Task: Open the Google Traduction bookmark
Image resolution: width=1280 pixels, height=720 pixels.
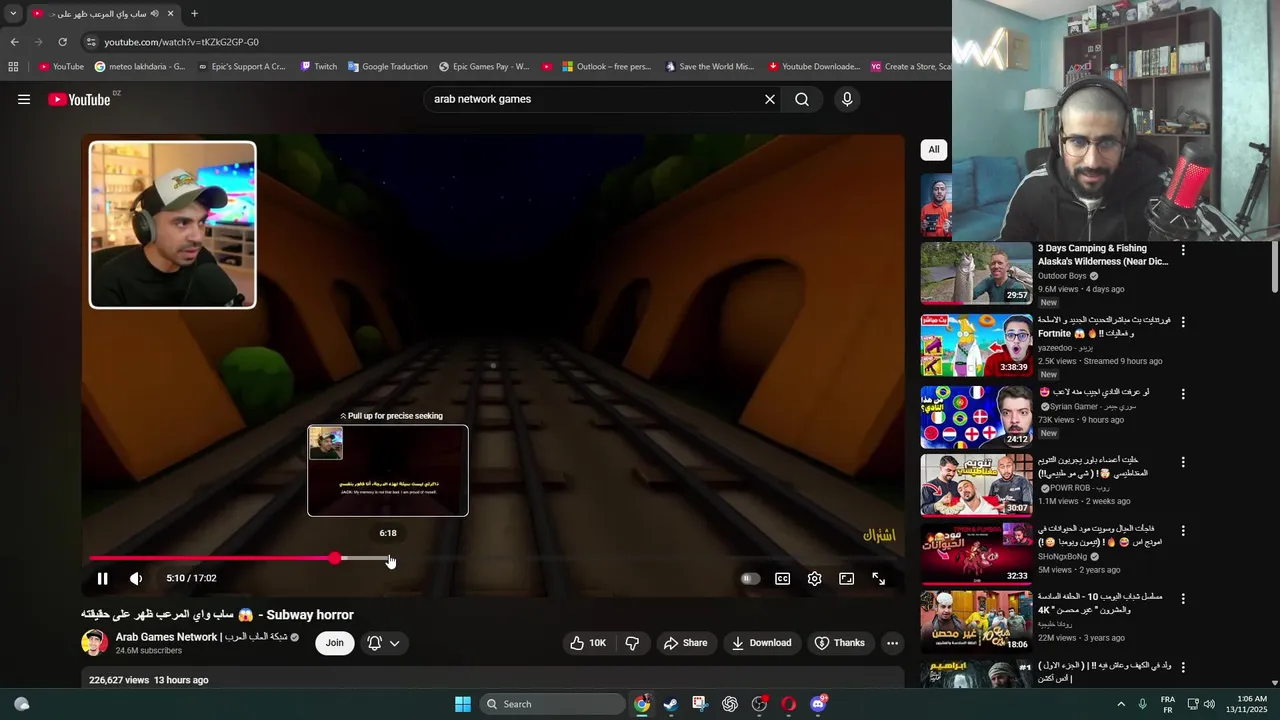Action: 388,67
